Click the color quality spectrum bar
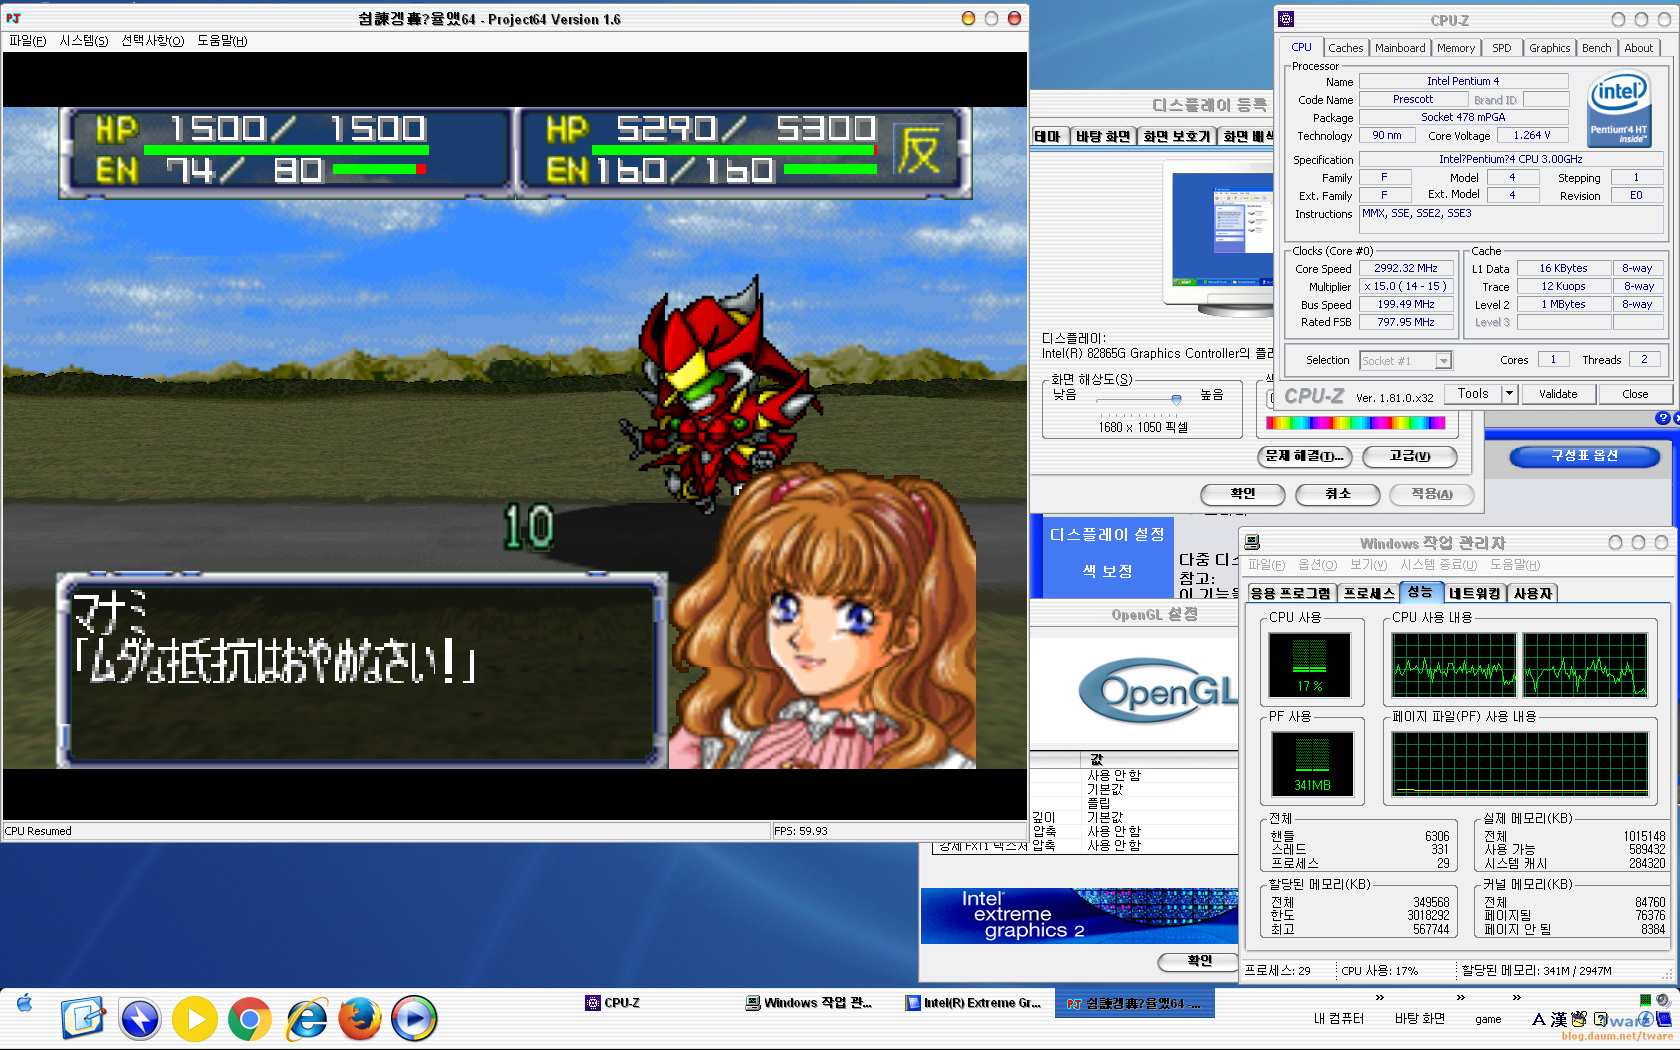Screen dimensions: 1680x1050 click(x=1355, y=423)
